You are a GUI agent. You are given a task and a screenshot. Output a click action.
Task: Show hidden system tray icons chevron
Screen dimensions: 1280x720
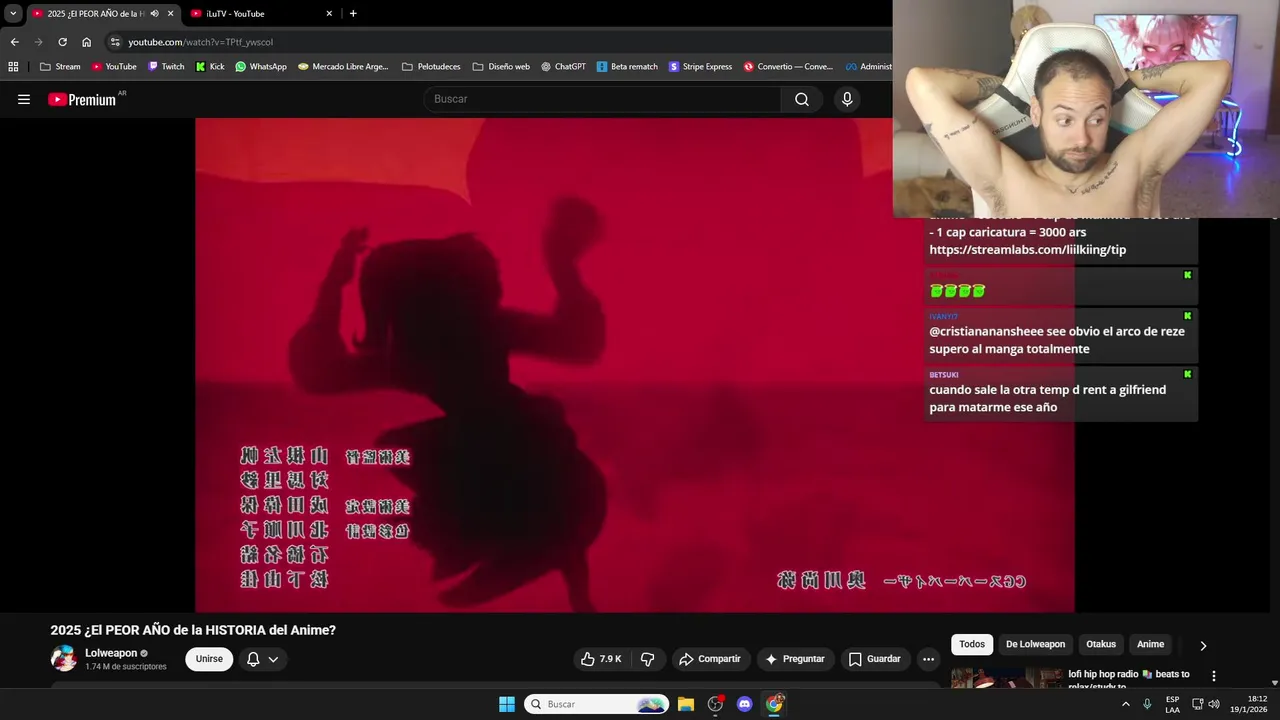[1126, 704]
